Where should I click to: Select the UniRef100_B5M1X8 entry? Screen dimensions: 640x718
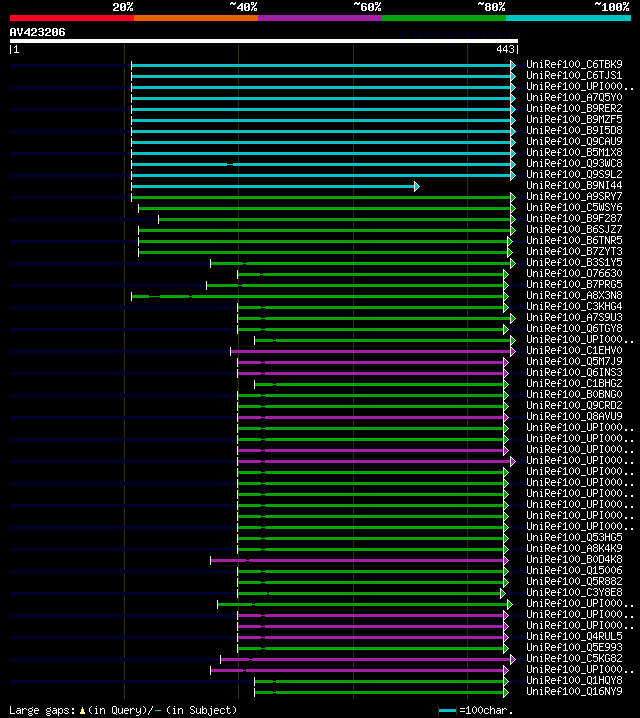click(574, 152)
